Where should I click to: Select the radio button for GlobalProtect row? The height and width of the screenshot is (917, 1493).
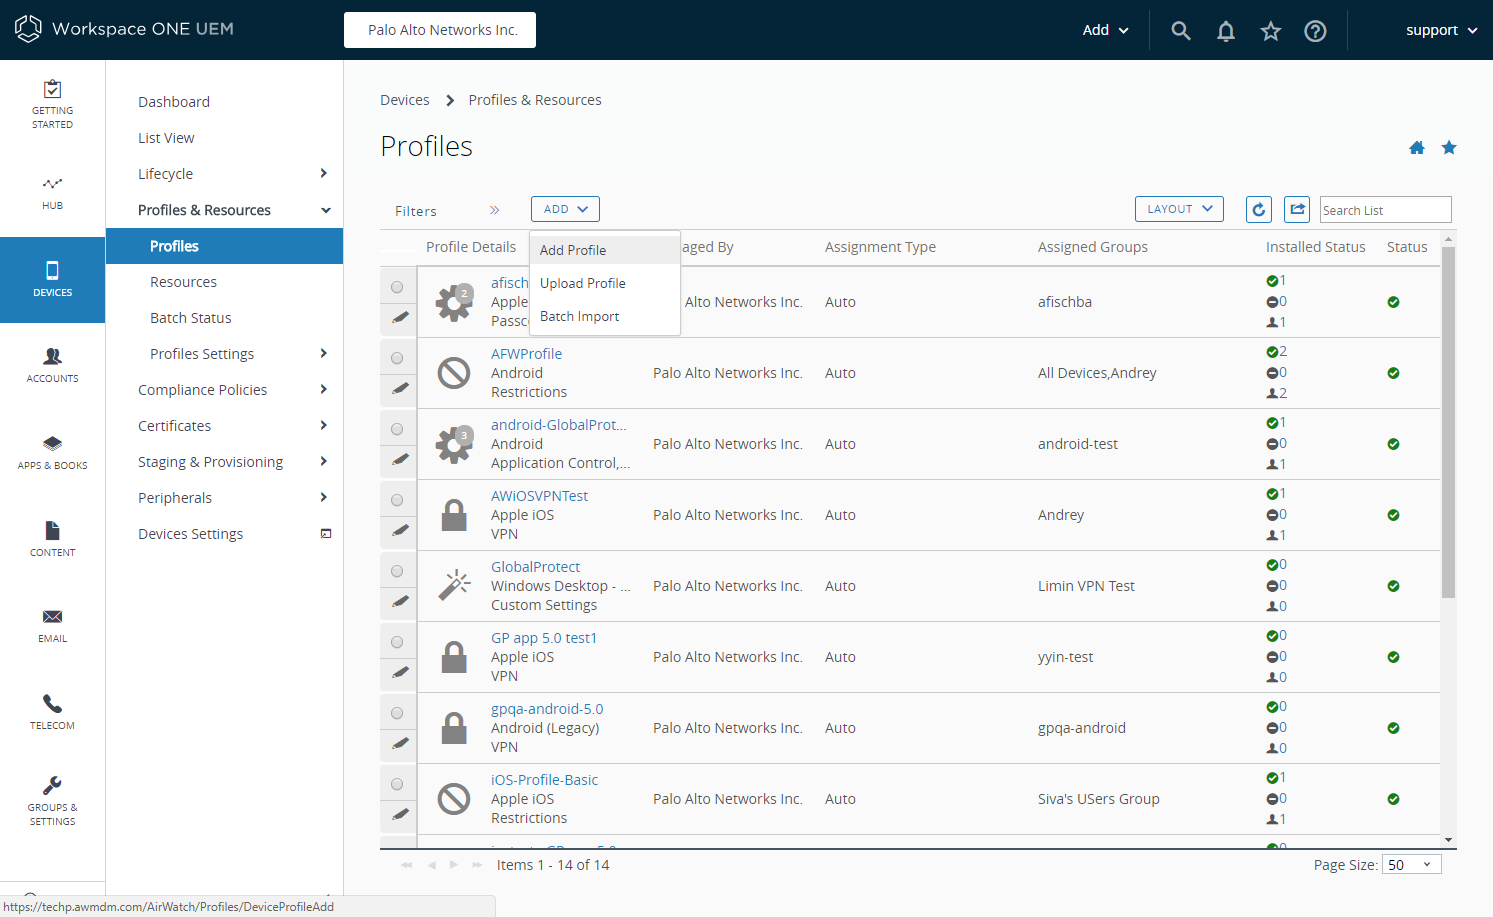(x=397, y=571)
